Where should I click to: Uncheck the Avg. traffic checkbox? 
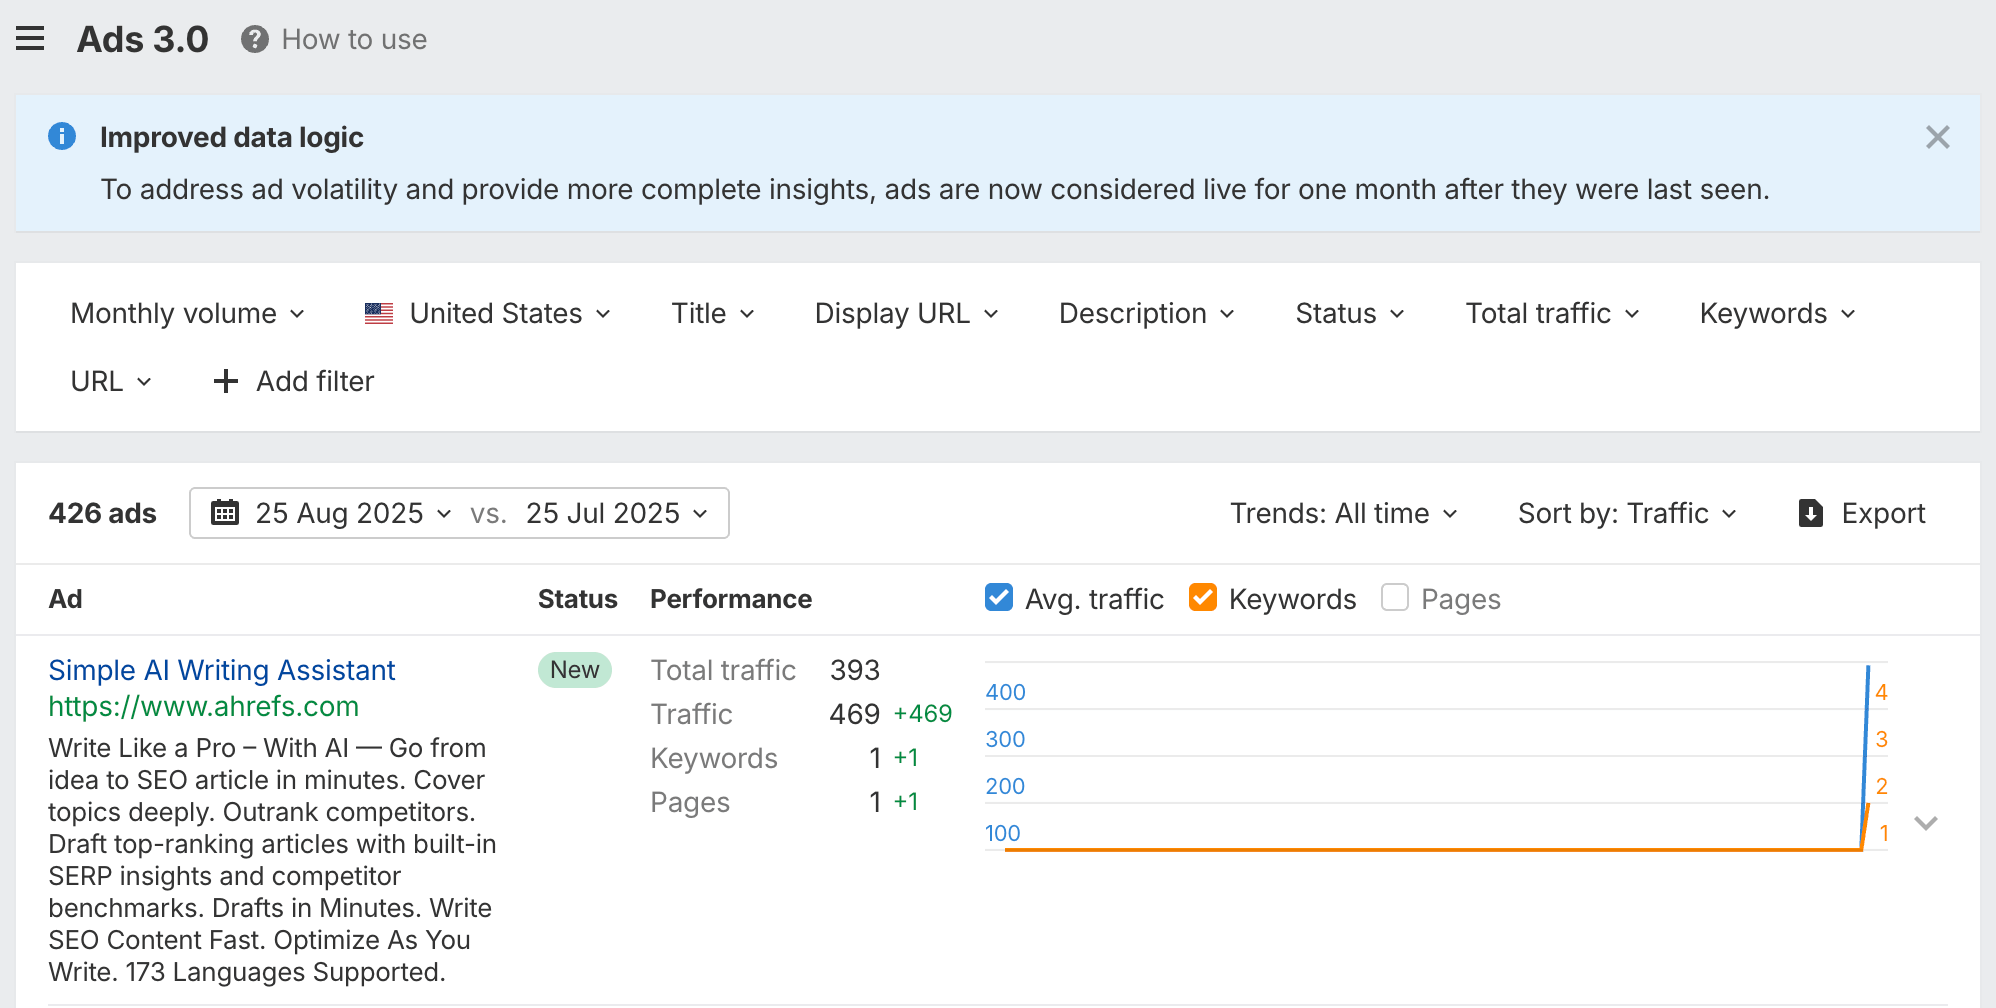pos(998,598)
